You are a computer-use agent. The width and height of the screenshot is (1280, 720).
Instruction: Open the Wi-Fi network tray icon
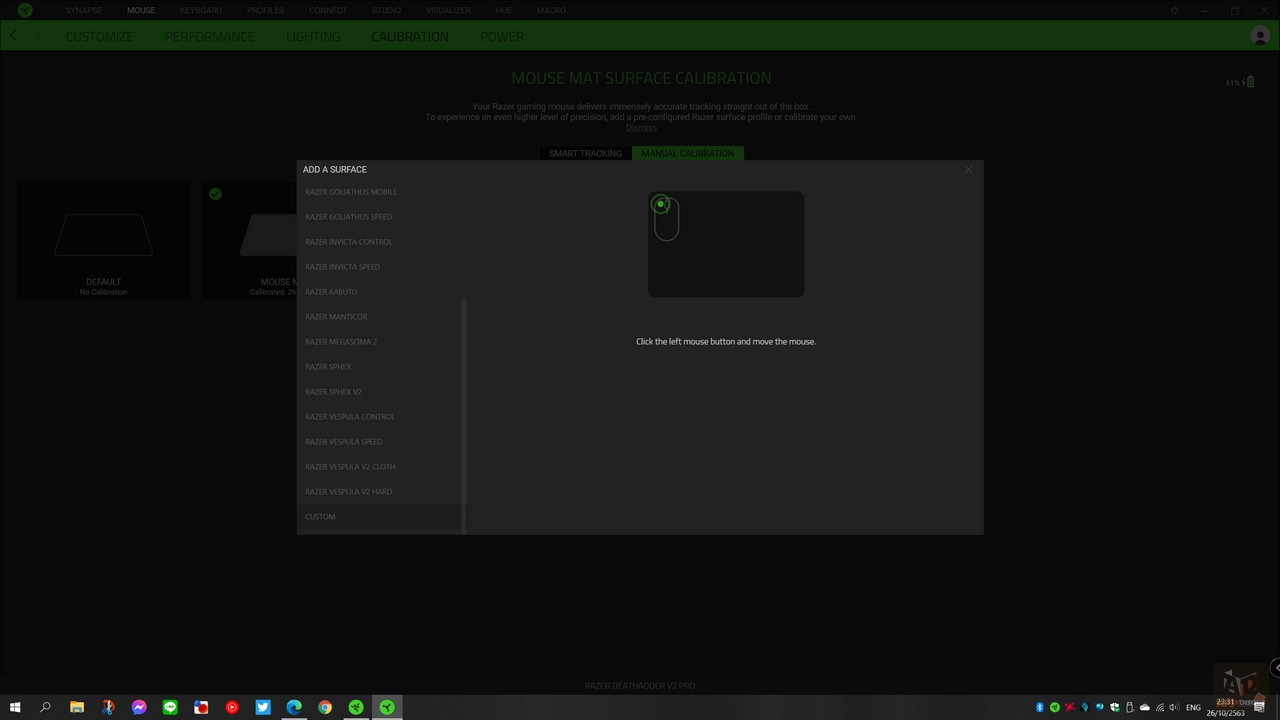(1160, 707)
